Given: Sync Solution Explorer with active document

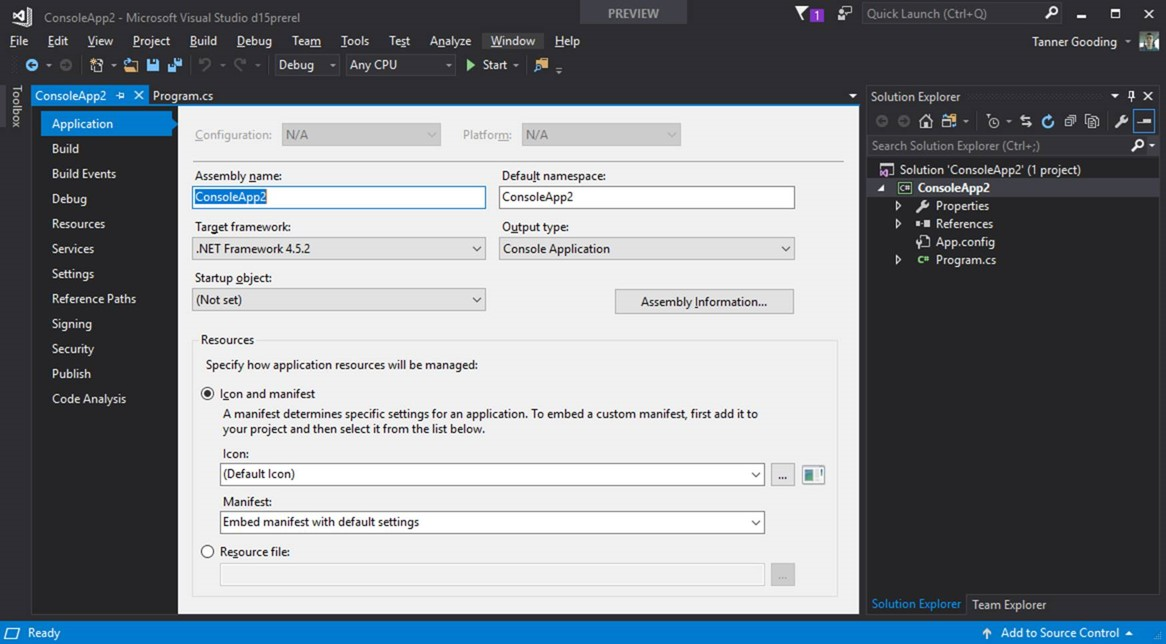Looking at the screenshot, I should coord(1025,121).
